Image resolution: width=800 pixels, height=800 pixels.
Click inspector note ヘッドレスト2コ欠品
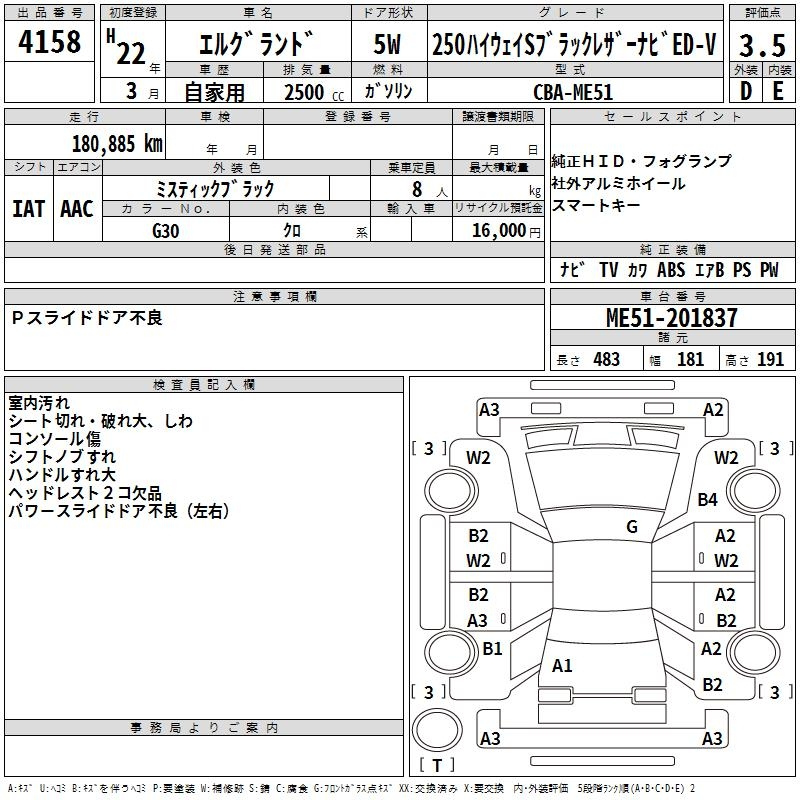(x=85, y=493)
